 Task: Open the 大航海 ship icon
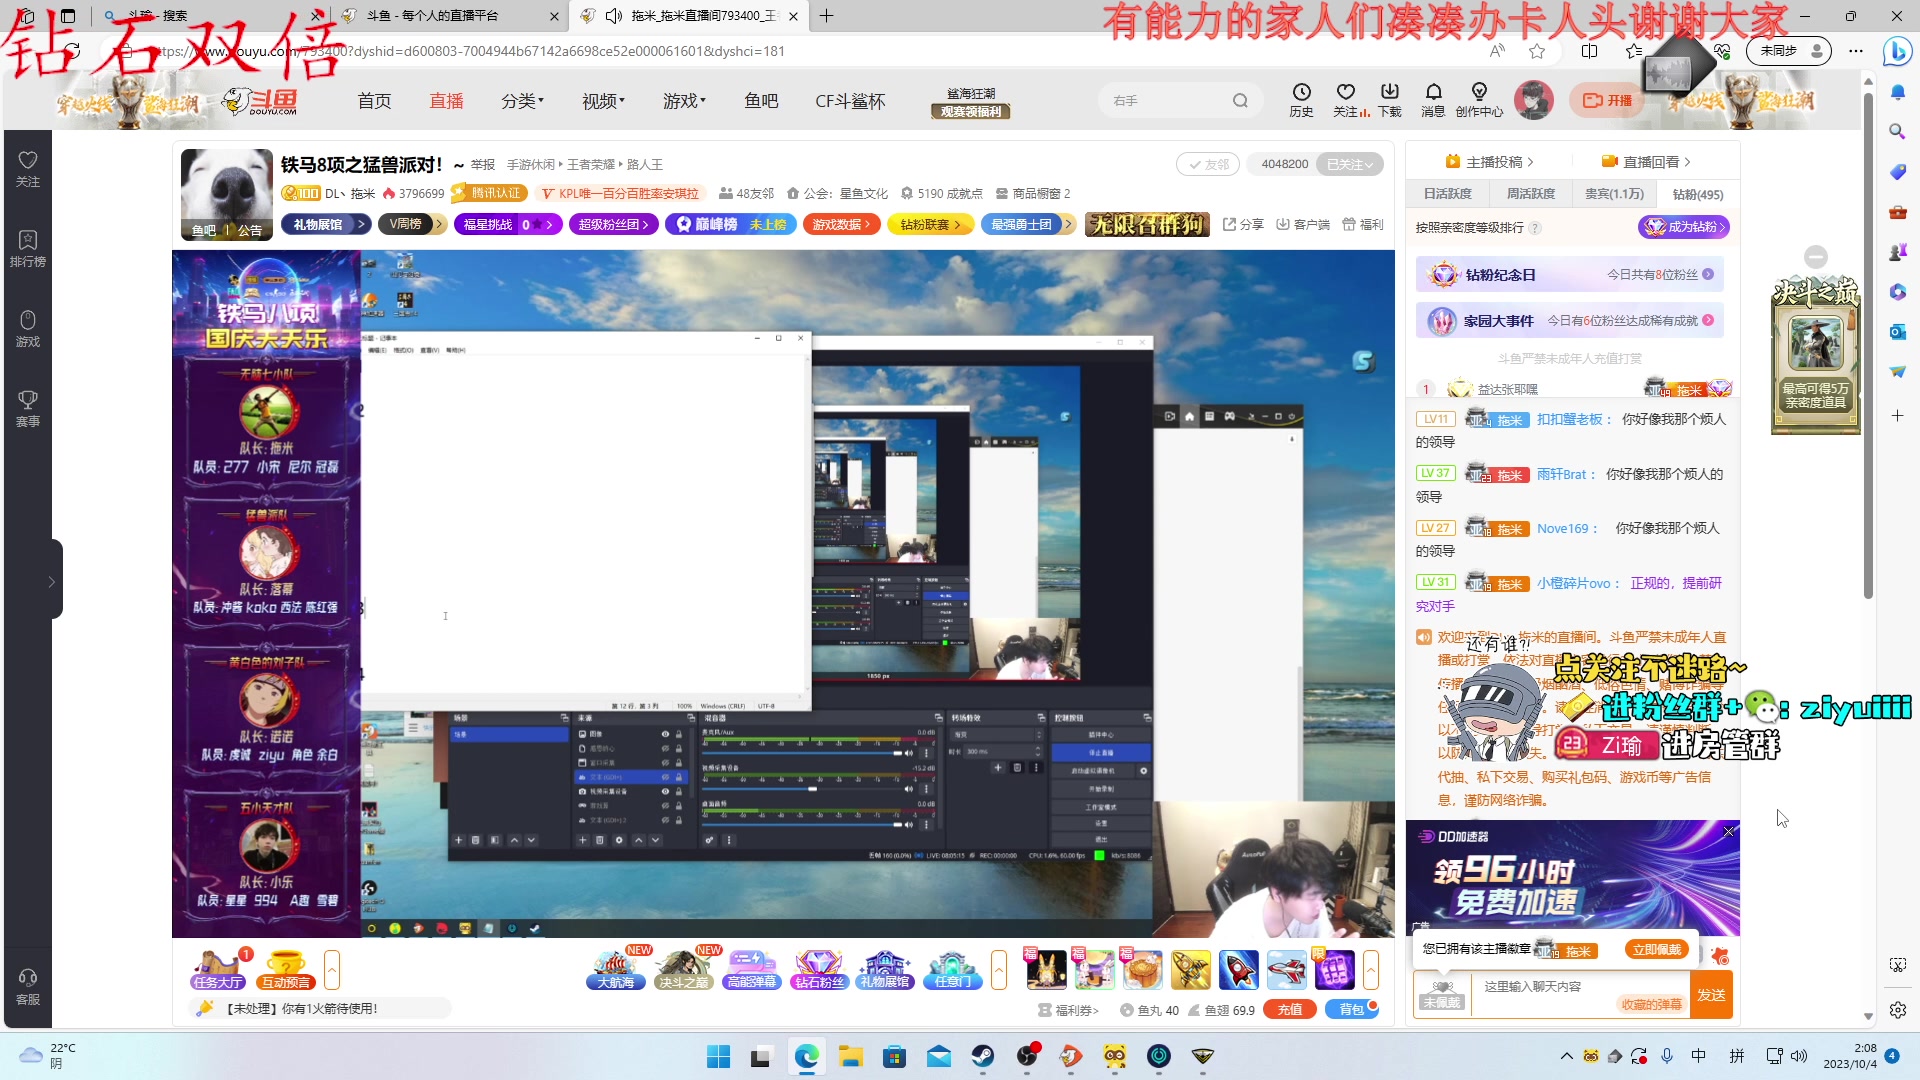tap(616, 969)
